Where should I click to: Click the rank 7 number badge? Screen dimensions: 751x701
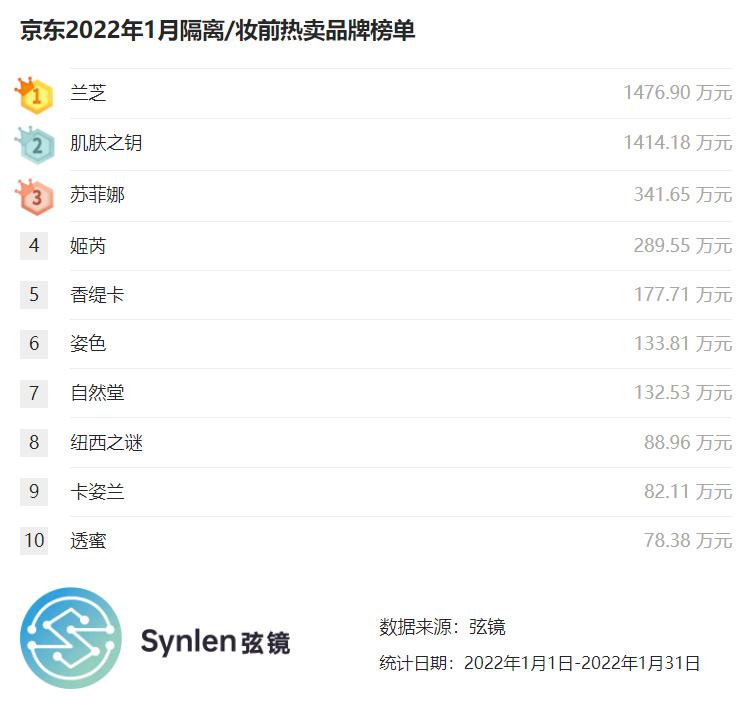(x=34, y=393)
